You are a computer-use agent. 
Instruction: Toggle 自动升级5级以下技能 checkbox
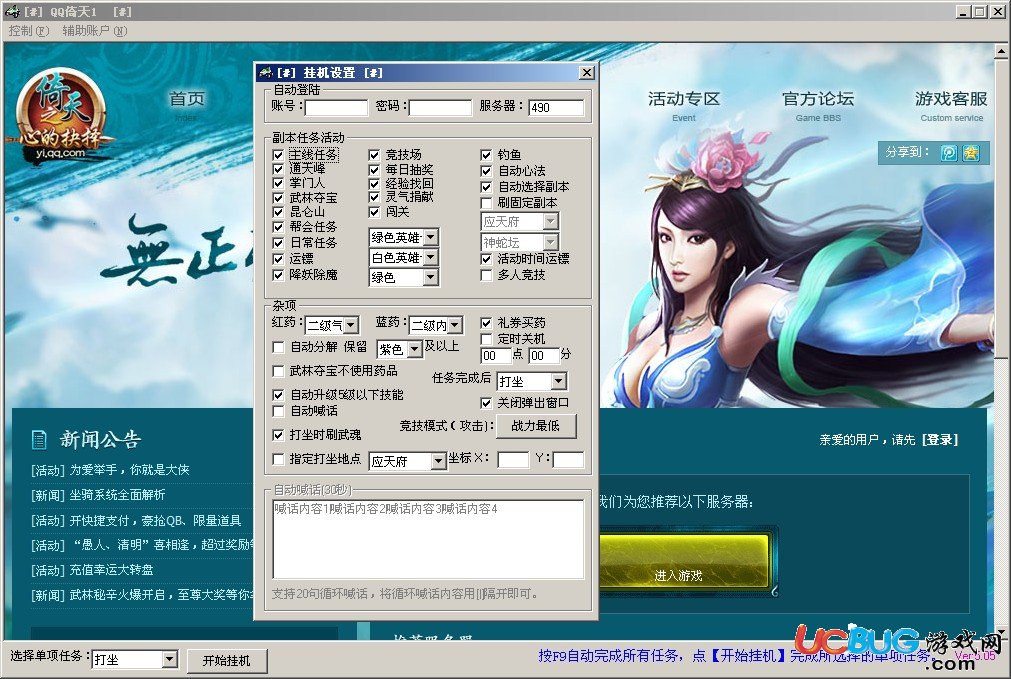[x=278, y=395]
